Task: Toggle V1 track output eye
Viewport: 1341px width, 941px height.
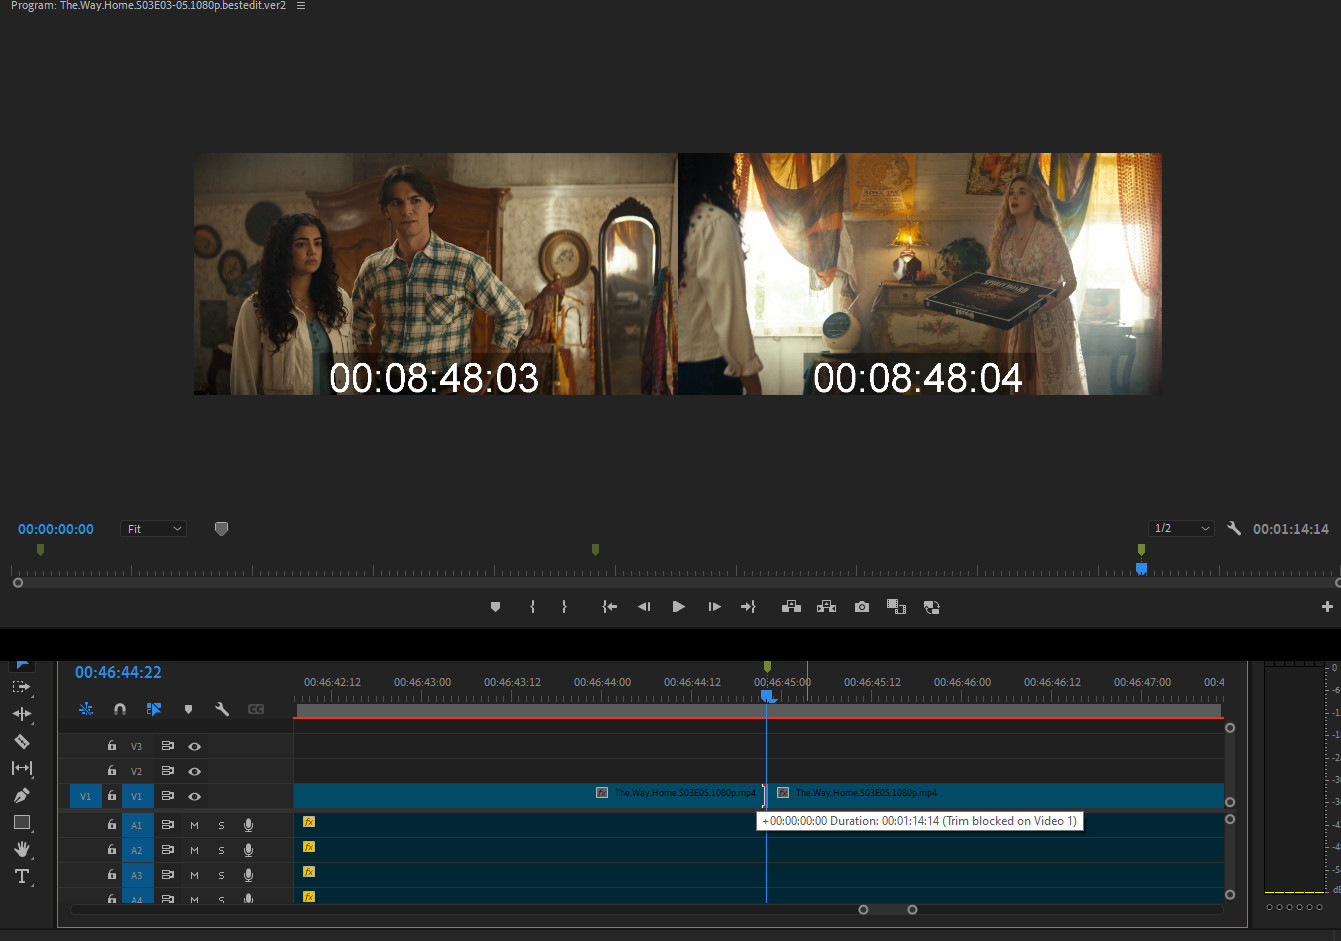Action: [x=194, y=796]
